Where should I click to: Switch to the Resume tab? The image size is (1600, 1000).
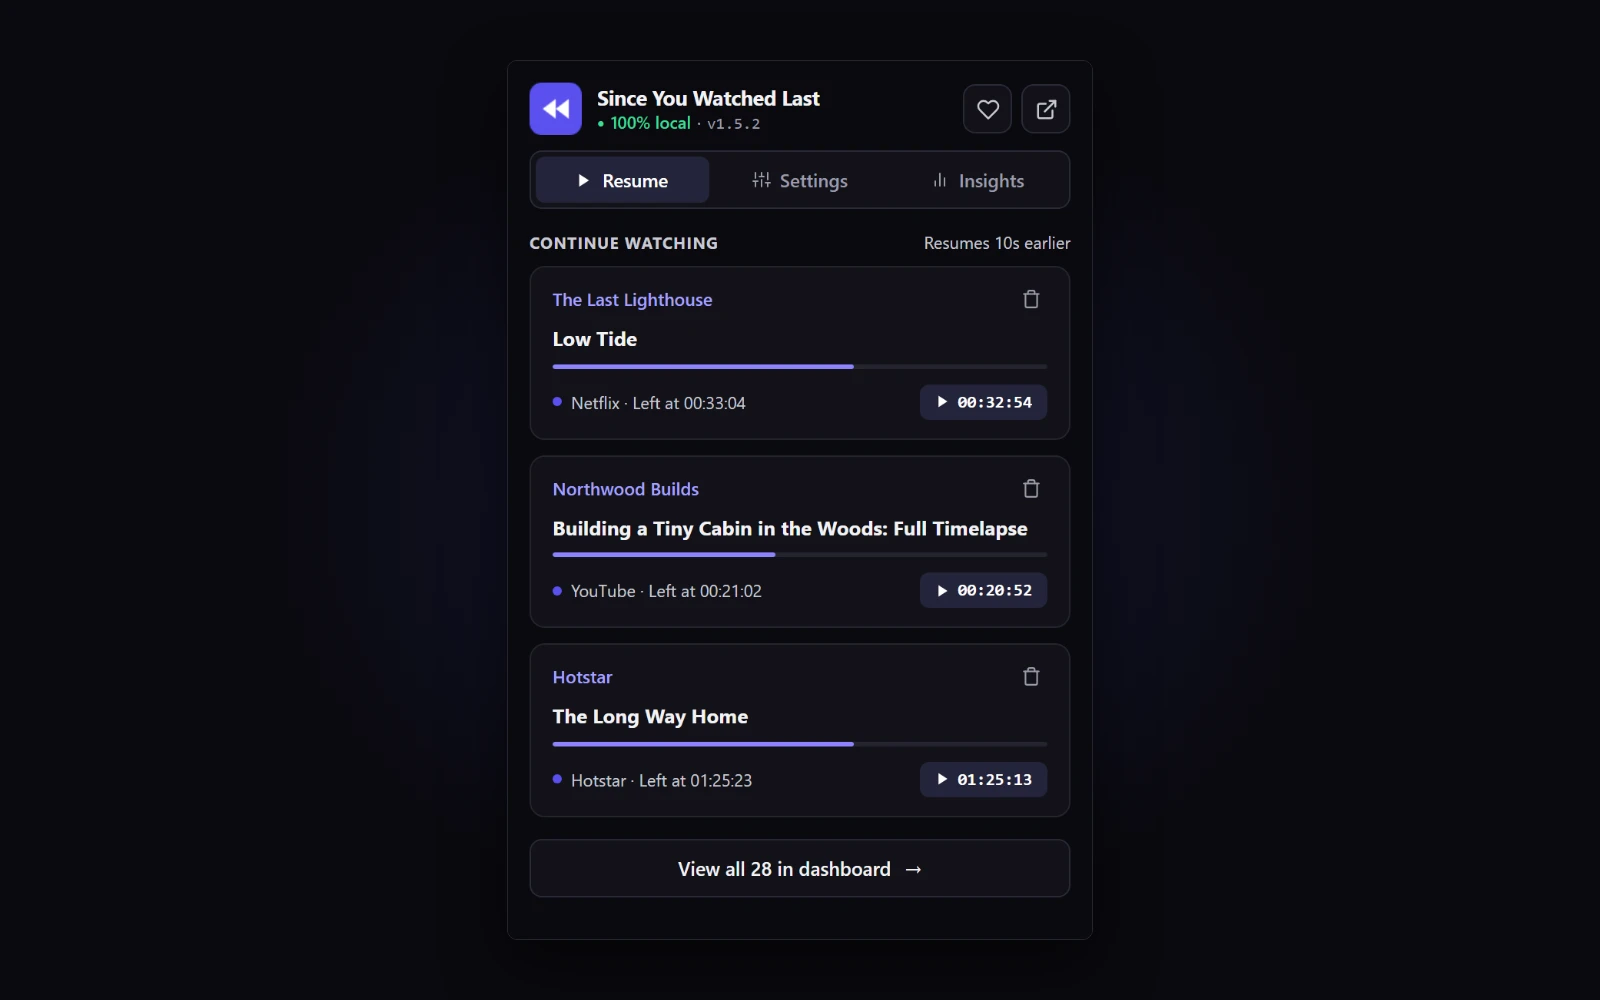[x=622, y=180]
